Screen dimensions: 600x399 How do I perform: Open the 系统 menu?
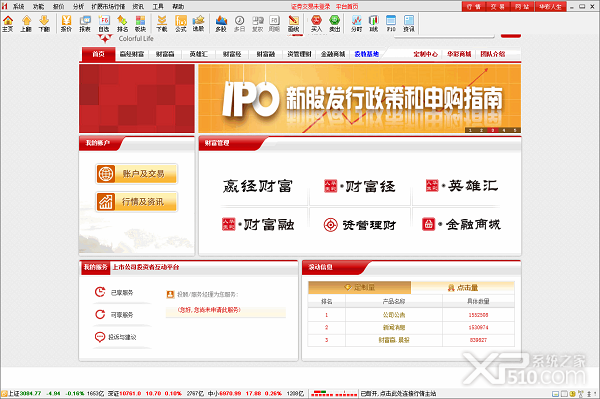18,7
